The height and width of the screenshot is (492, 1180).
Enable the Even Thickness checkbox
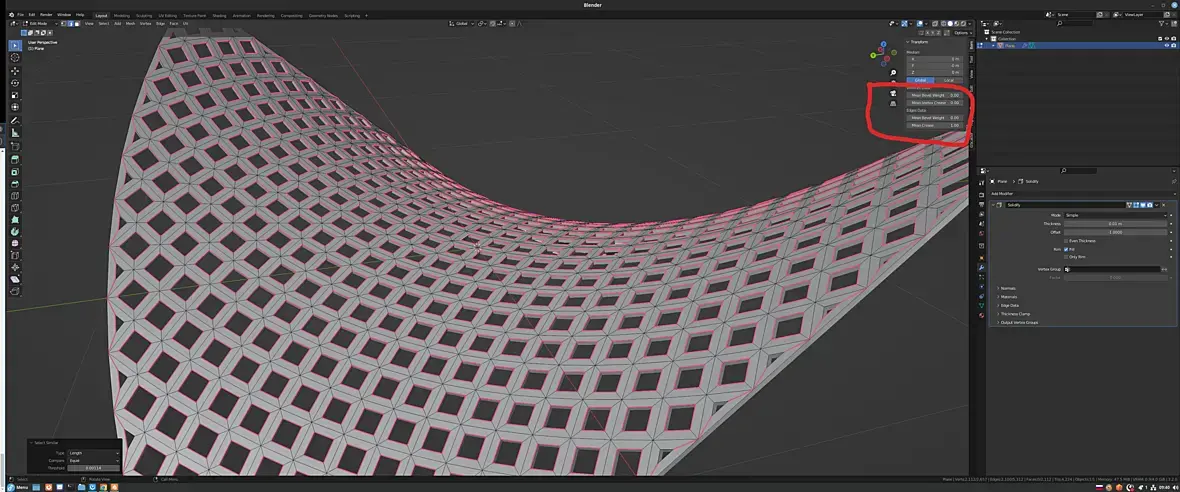tap(1066, 241)
